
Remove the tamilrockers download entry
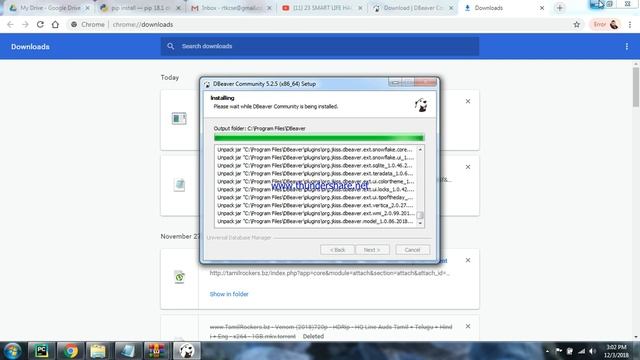(x=468, y=260)
